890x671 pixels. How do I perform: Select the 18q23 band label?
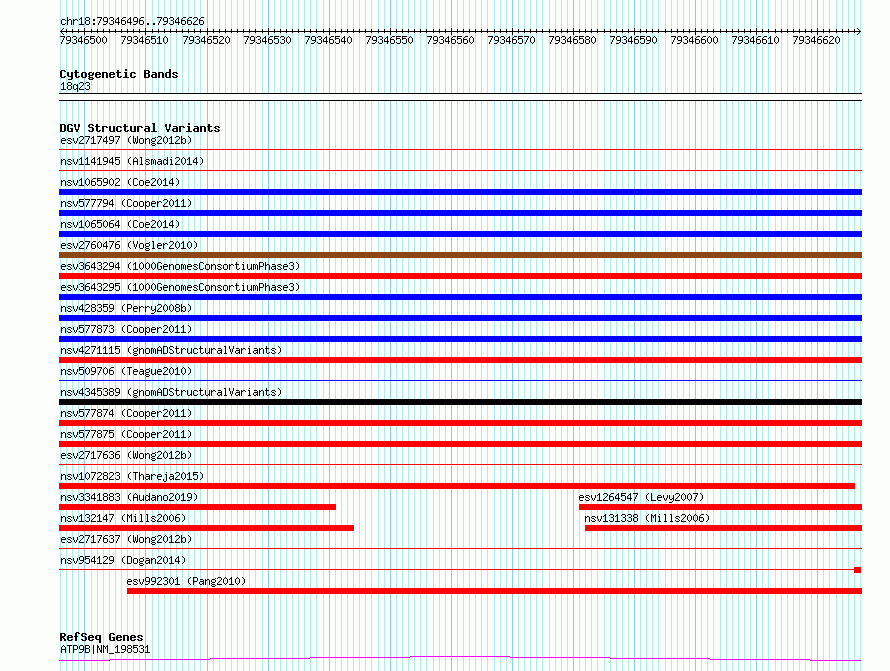point(75,86)
